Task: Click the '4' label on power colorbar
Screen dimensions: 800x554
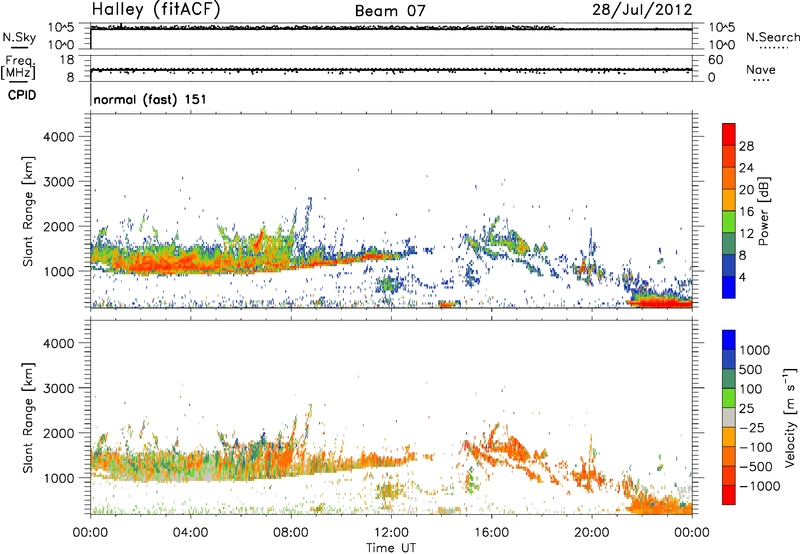Action: 743,277
